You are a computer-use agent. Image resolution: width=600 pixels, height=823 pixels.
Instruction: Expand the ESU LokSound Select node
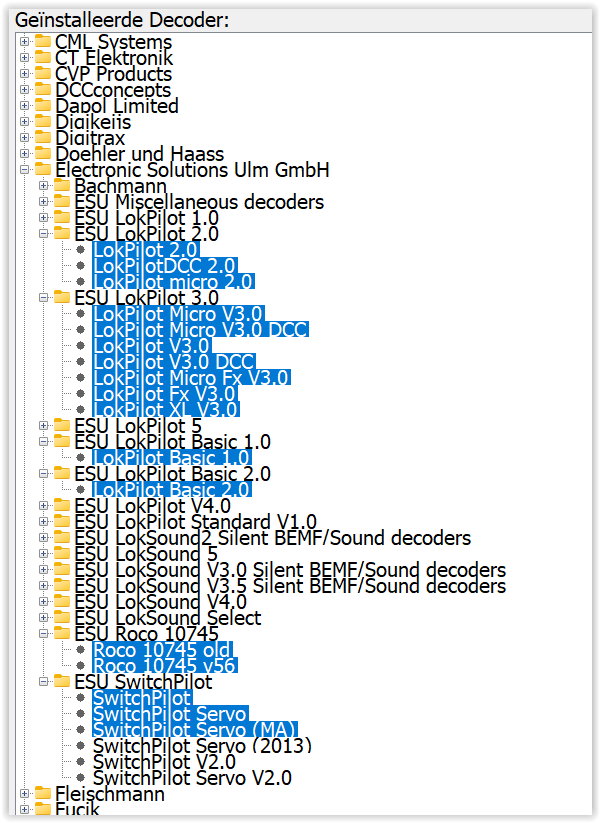(44, 617)
